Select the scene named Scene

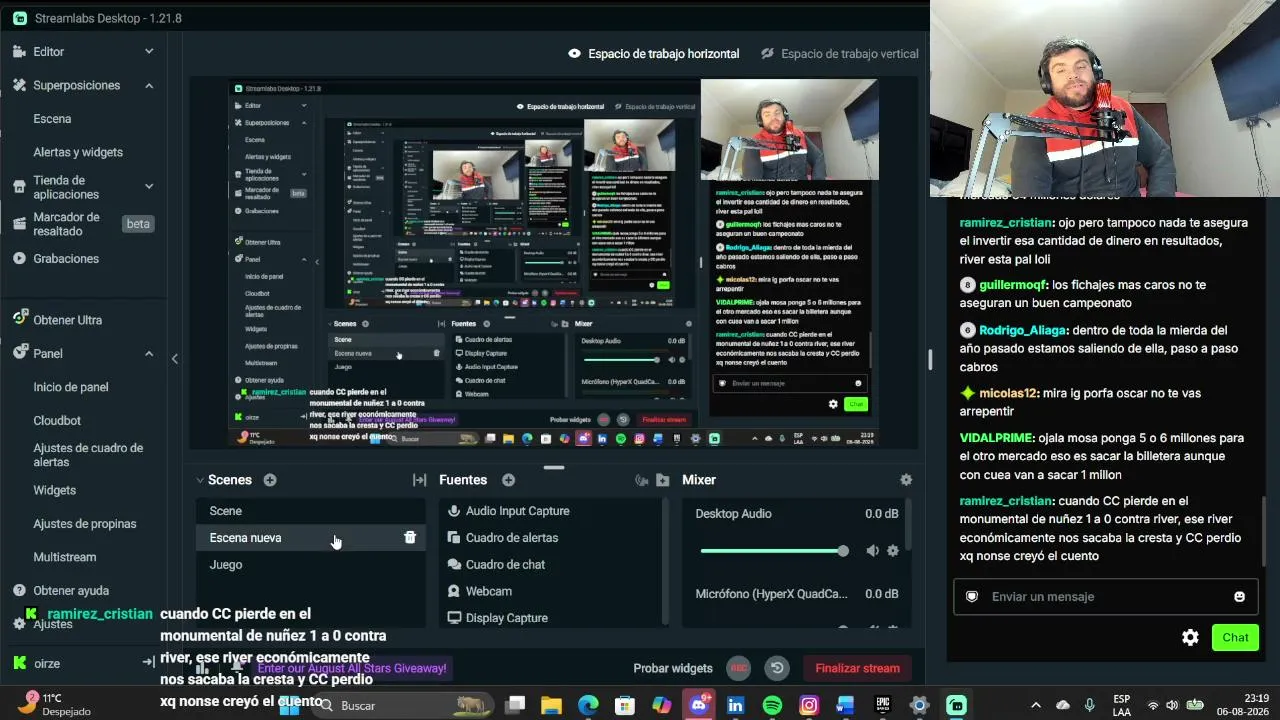(x=310, y=511)
